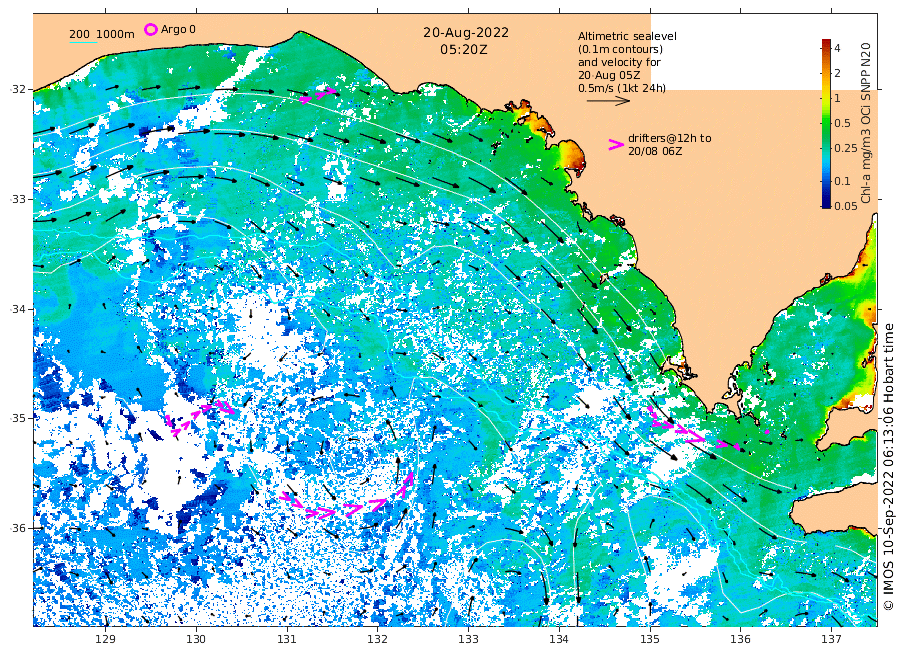
Task: Click the cyan 200m depth legend line
Action: (83, 42)
